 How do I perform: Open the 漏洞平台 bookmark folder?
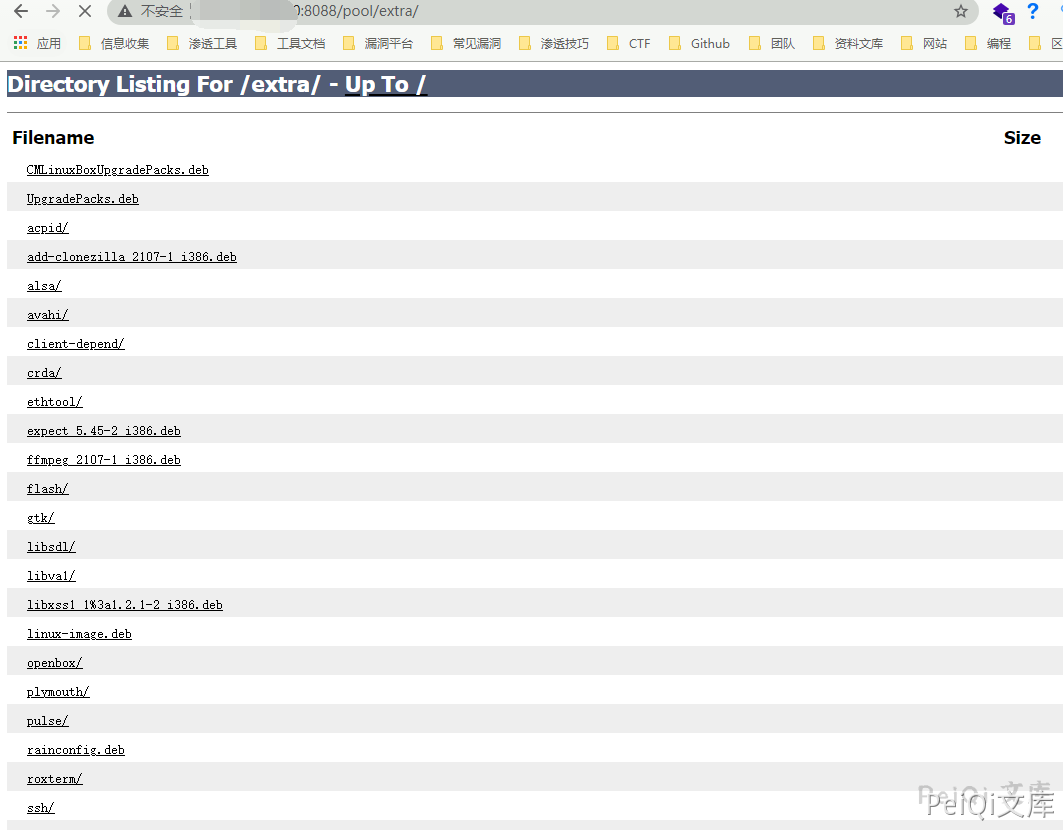378,43
